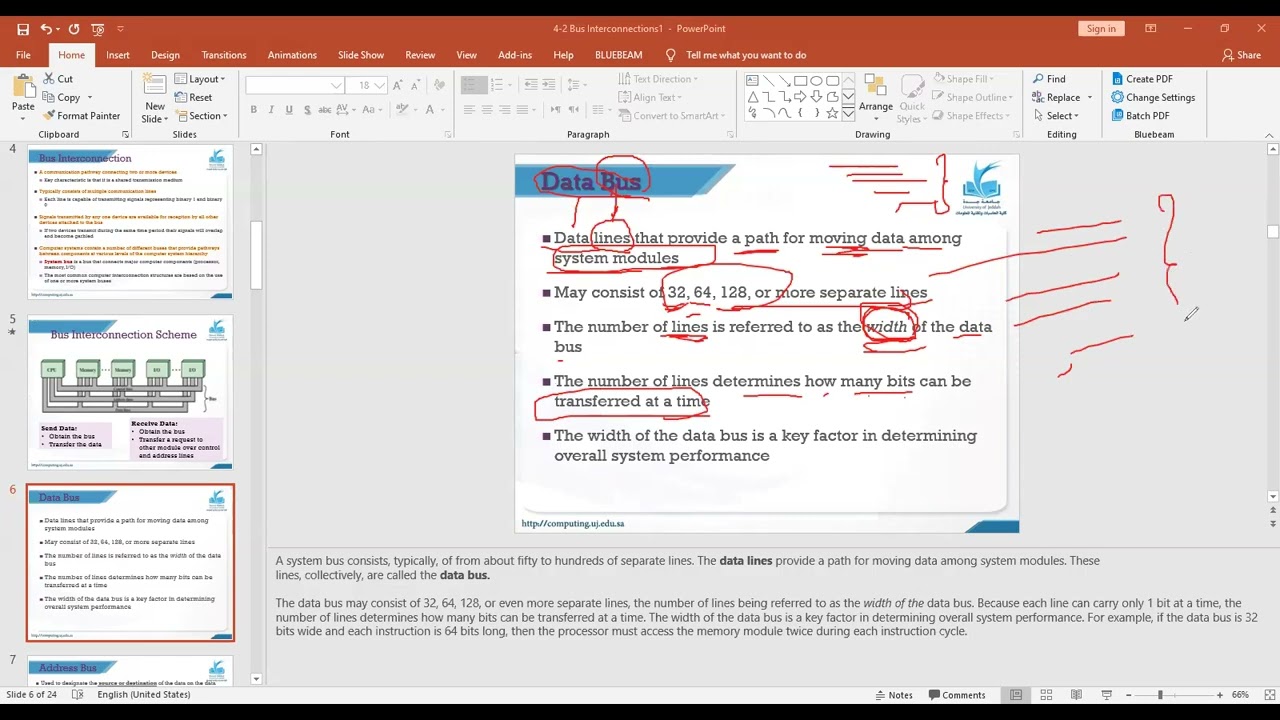Click the computing.uj.edu.sa link on slide

(573, 524)
